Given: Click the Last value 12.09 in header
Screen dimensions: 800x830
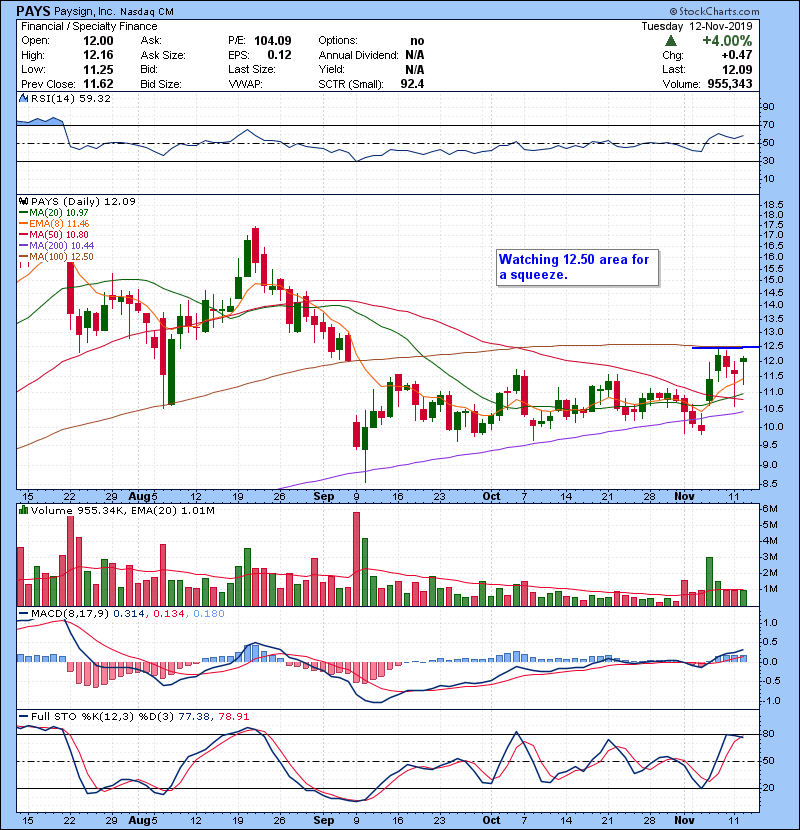Looking at the screenshot, I should [x=737, y=69].
